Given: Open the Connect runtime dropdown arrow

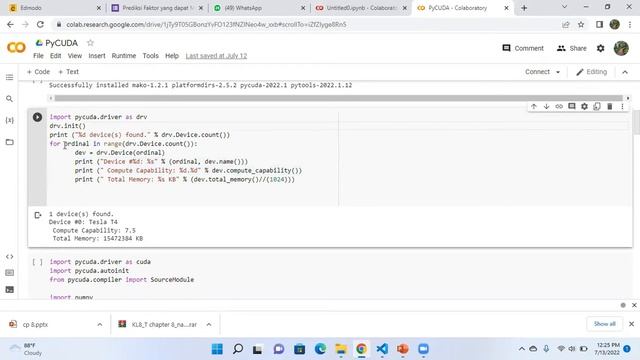Looking at the screenshot, I should click(558, 72).
